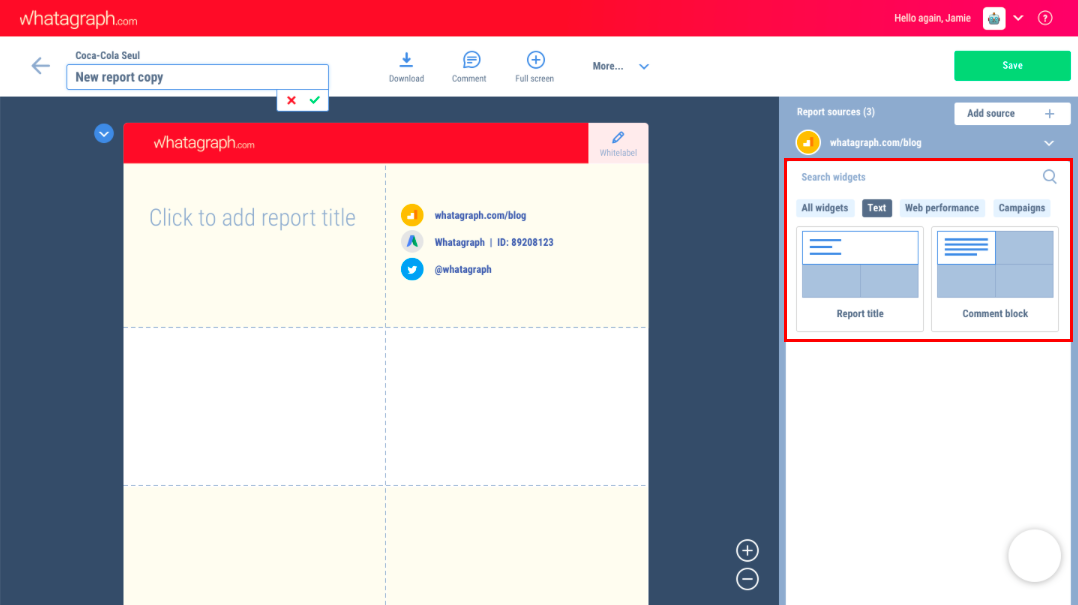
Task: Select the Web performance filter tab
Action: [x=941, y=208]
